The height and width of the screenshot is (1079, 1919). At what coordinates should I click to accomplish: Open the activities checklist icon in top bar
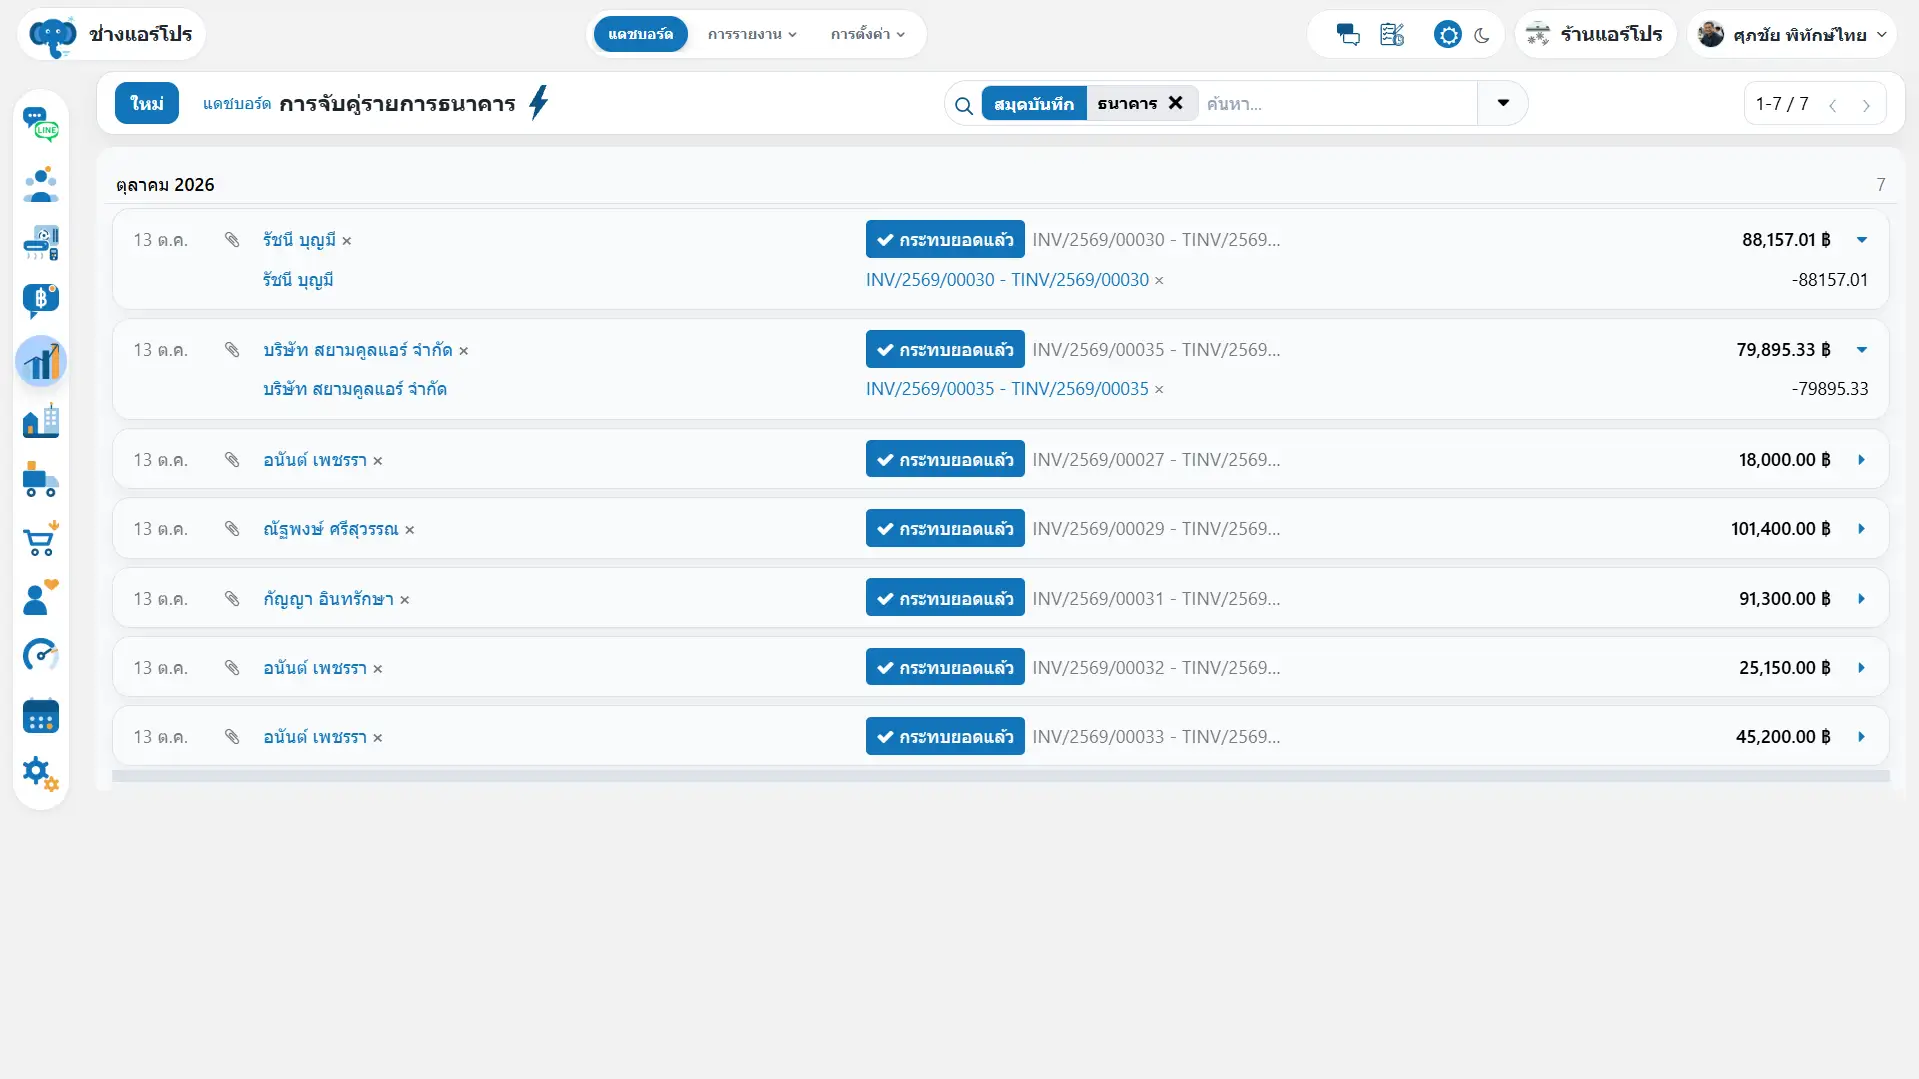pos(1392,35)
